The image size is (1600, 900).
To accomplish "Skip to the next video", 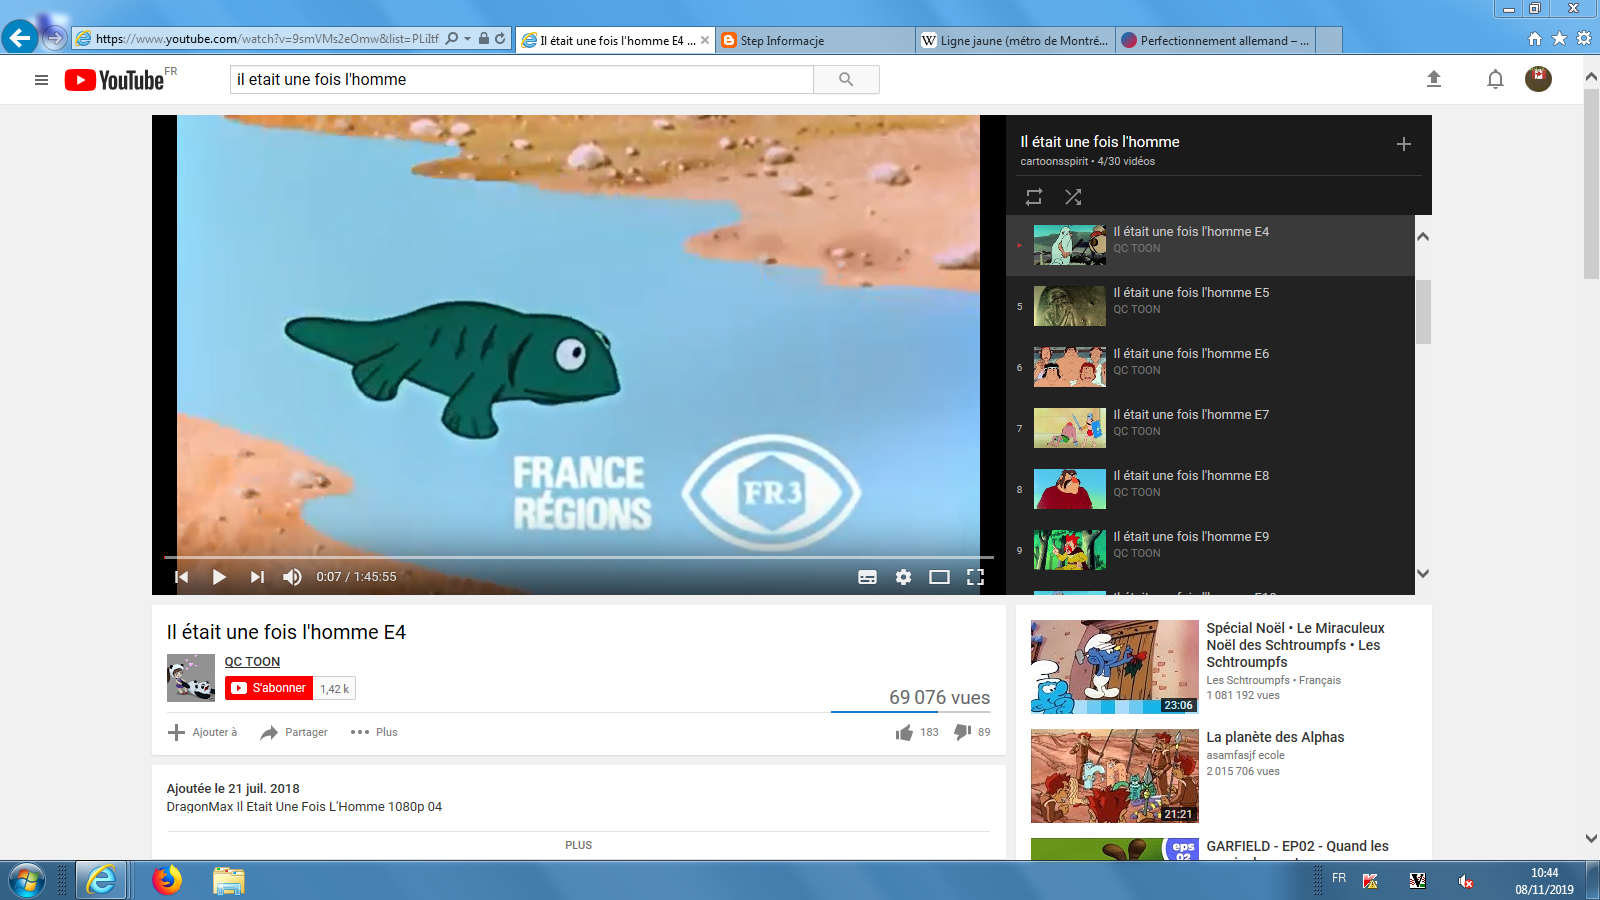I will click(257, 577).
